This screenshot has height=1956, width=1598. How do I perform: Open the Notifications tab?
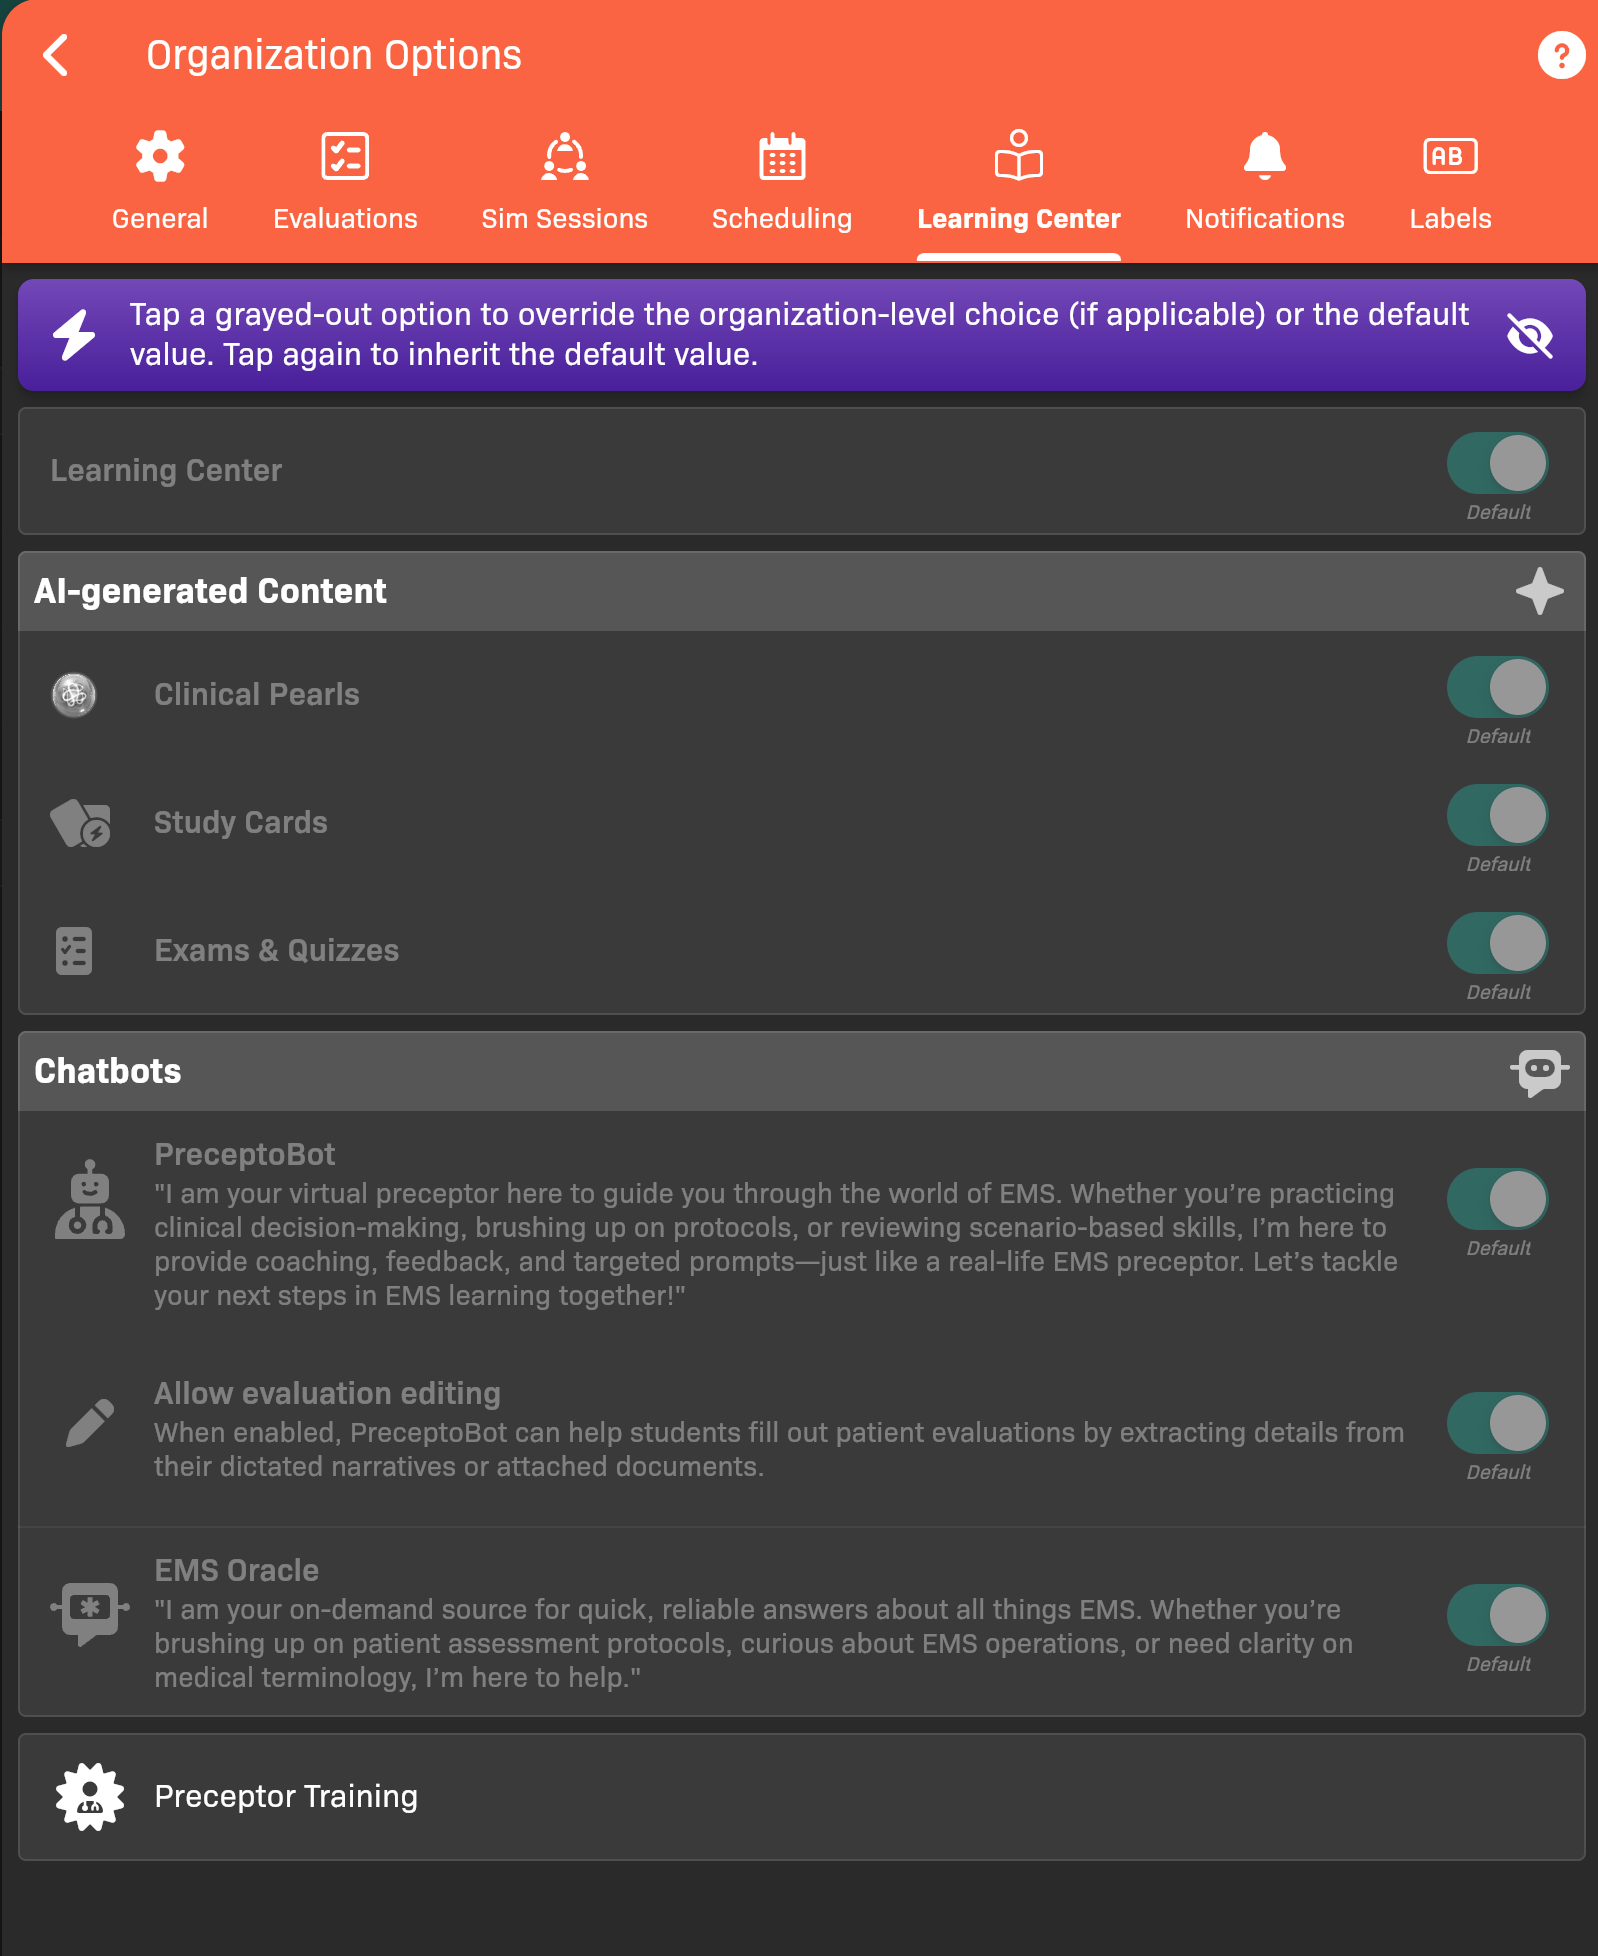tap(1264, 181)
